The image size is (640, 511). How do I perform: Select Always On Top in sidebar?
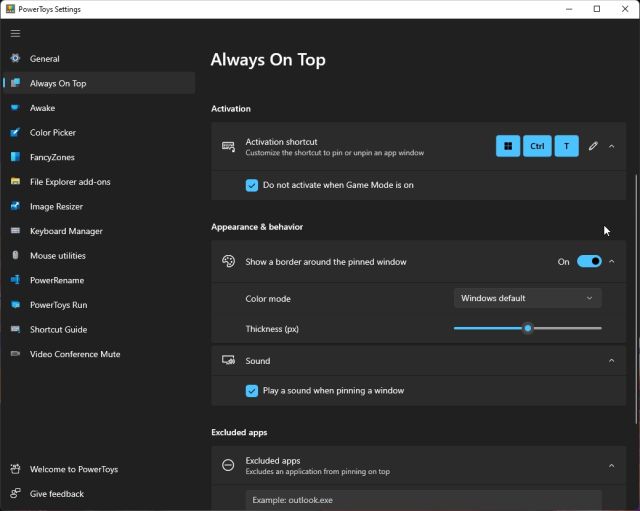tap(99, 83)
